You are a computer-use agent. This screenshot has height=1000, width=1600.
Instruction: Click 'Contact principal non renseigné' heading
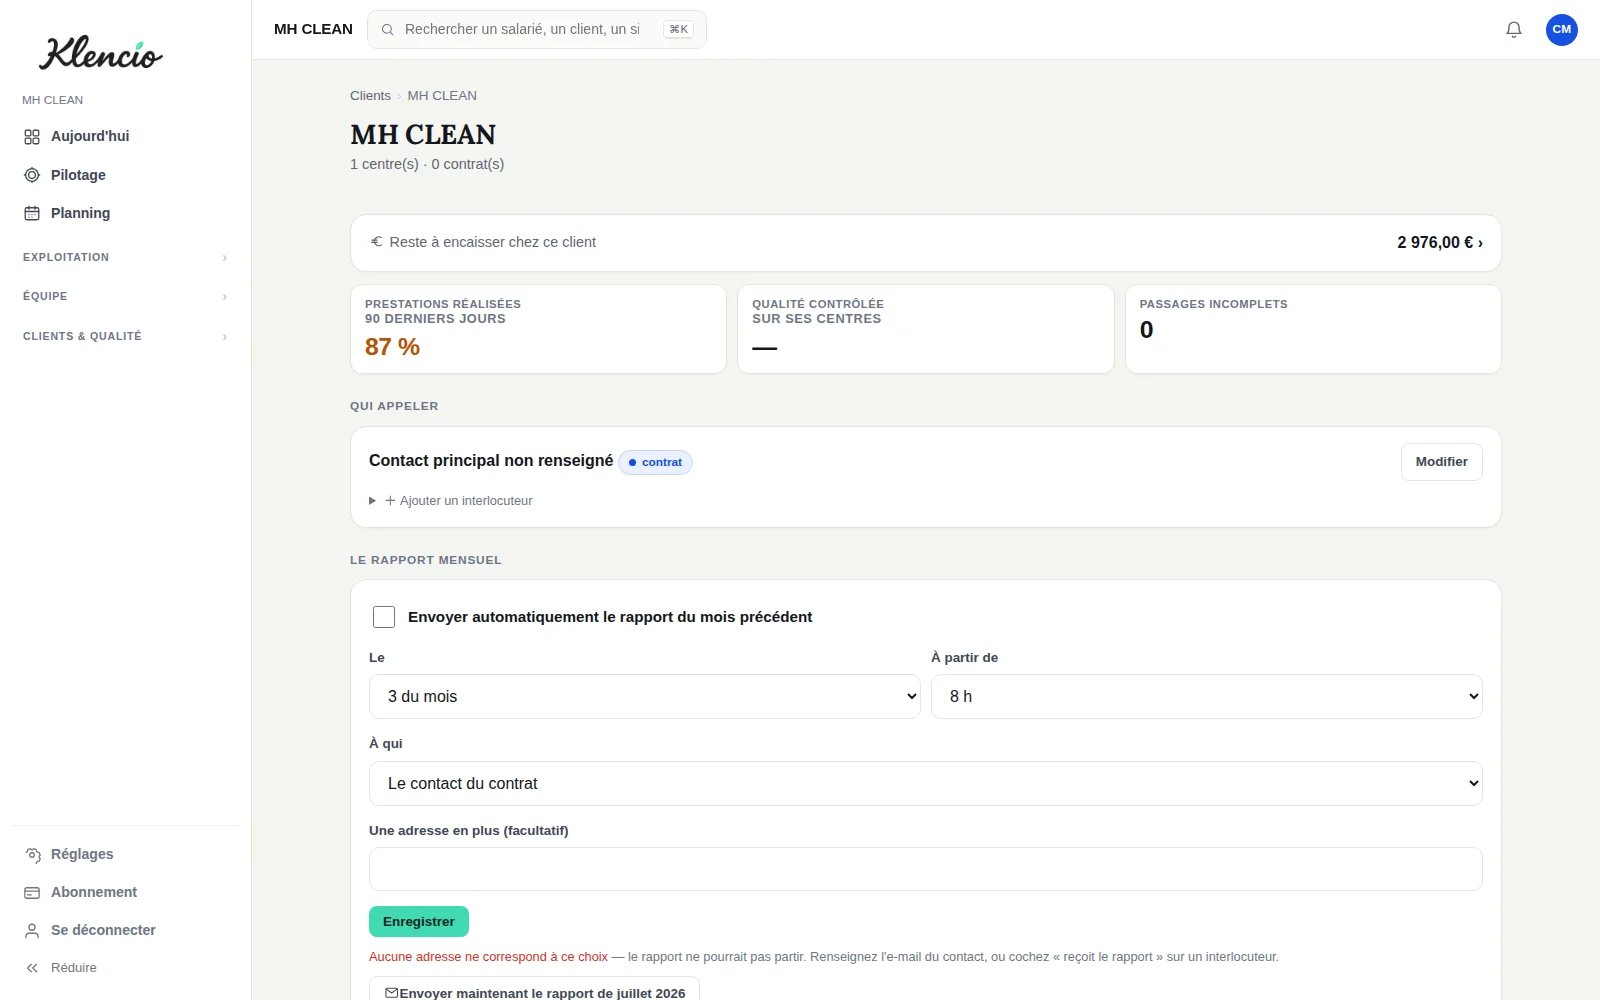491,461
